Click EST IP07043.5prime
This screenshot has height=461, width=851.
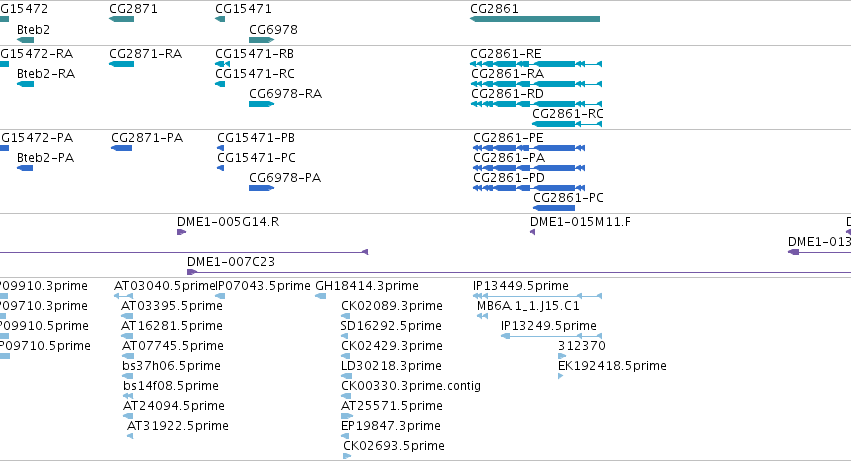click(x=263, y=286)
